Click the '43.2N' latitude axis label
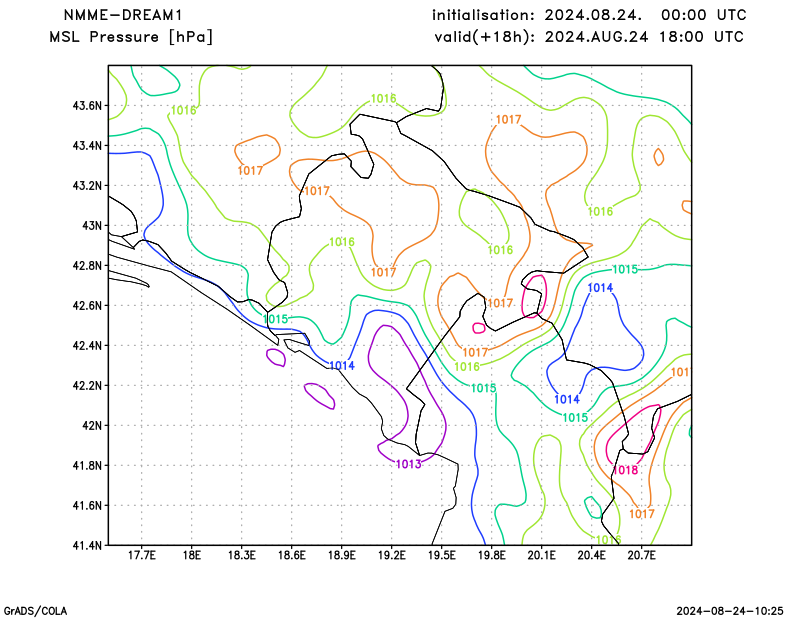This screenshot has height=618, width=800. [x=87, y=186]
